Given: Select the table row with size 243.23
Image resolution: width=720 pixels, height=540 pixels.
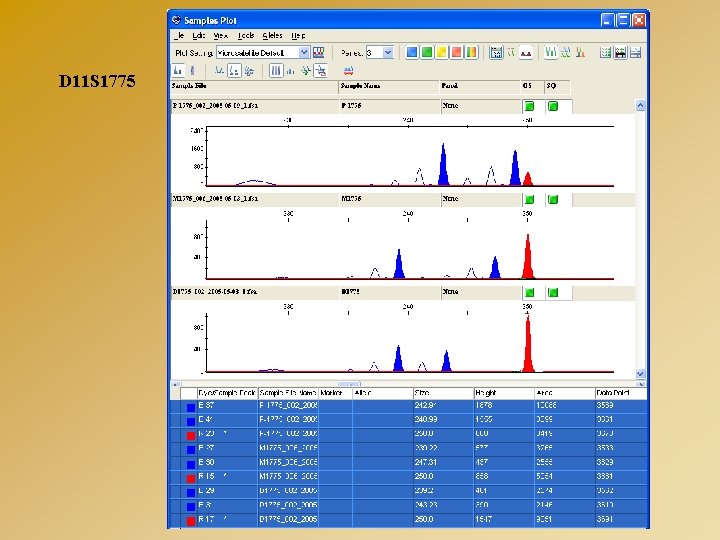Looking at the screenshot, I should [408, 505].
